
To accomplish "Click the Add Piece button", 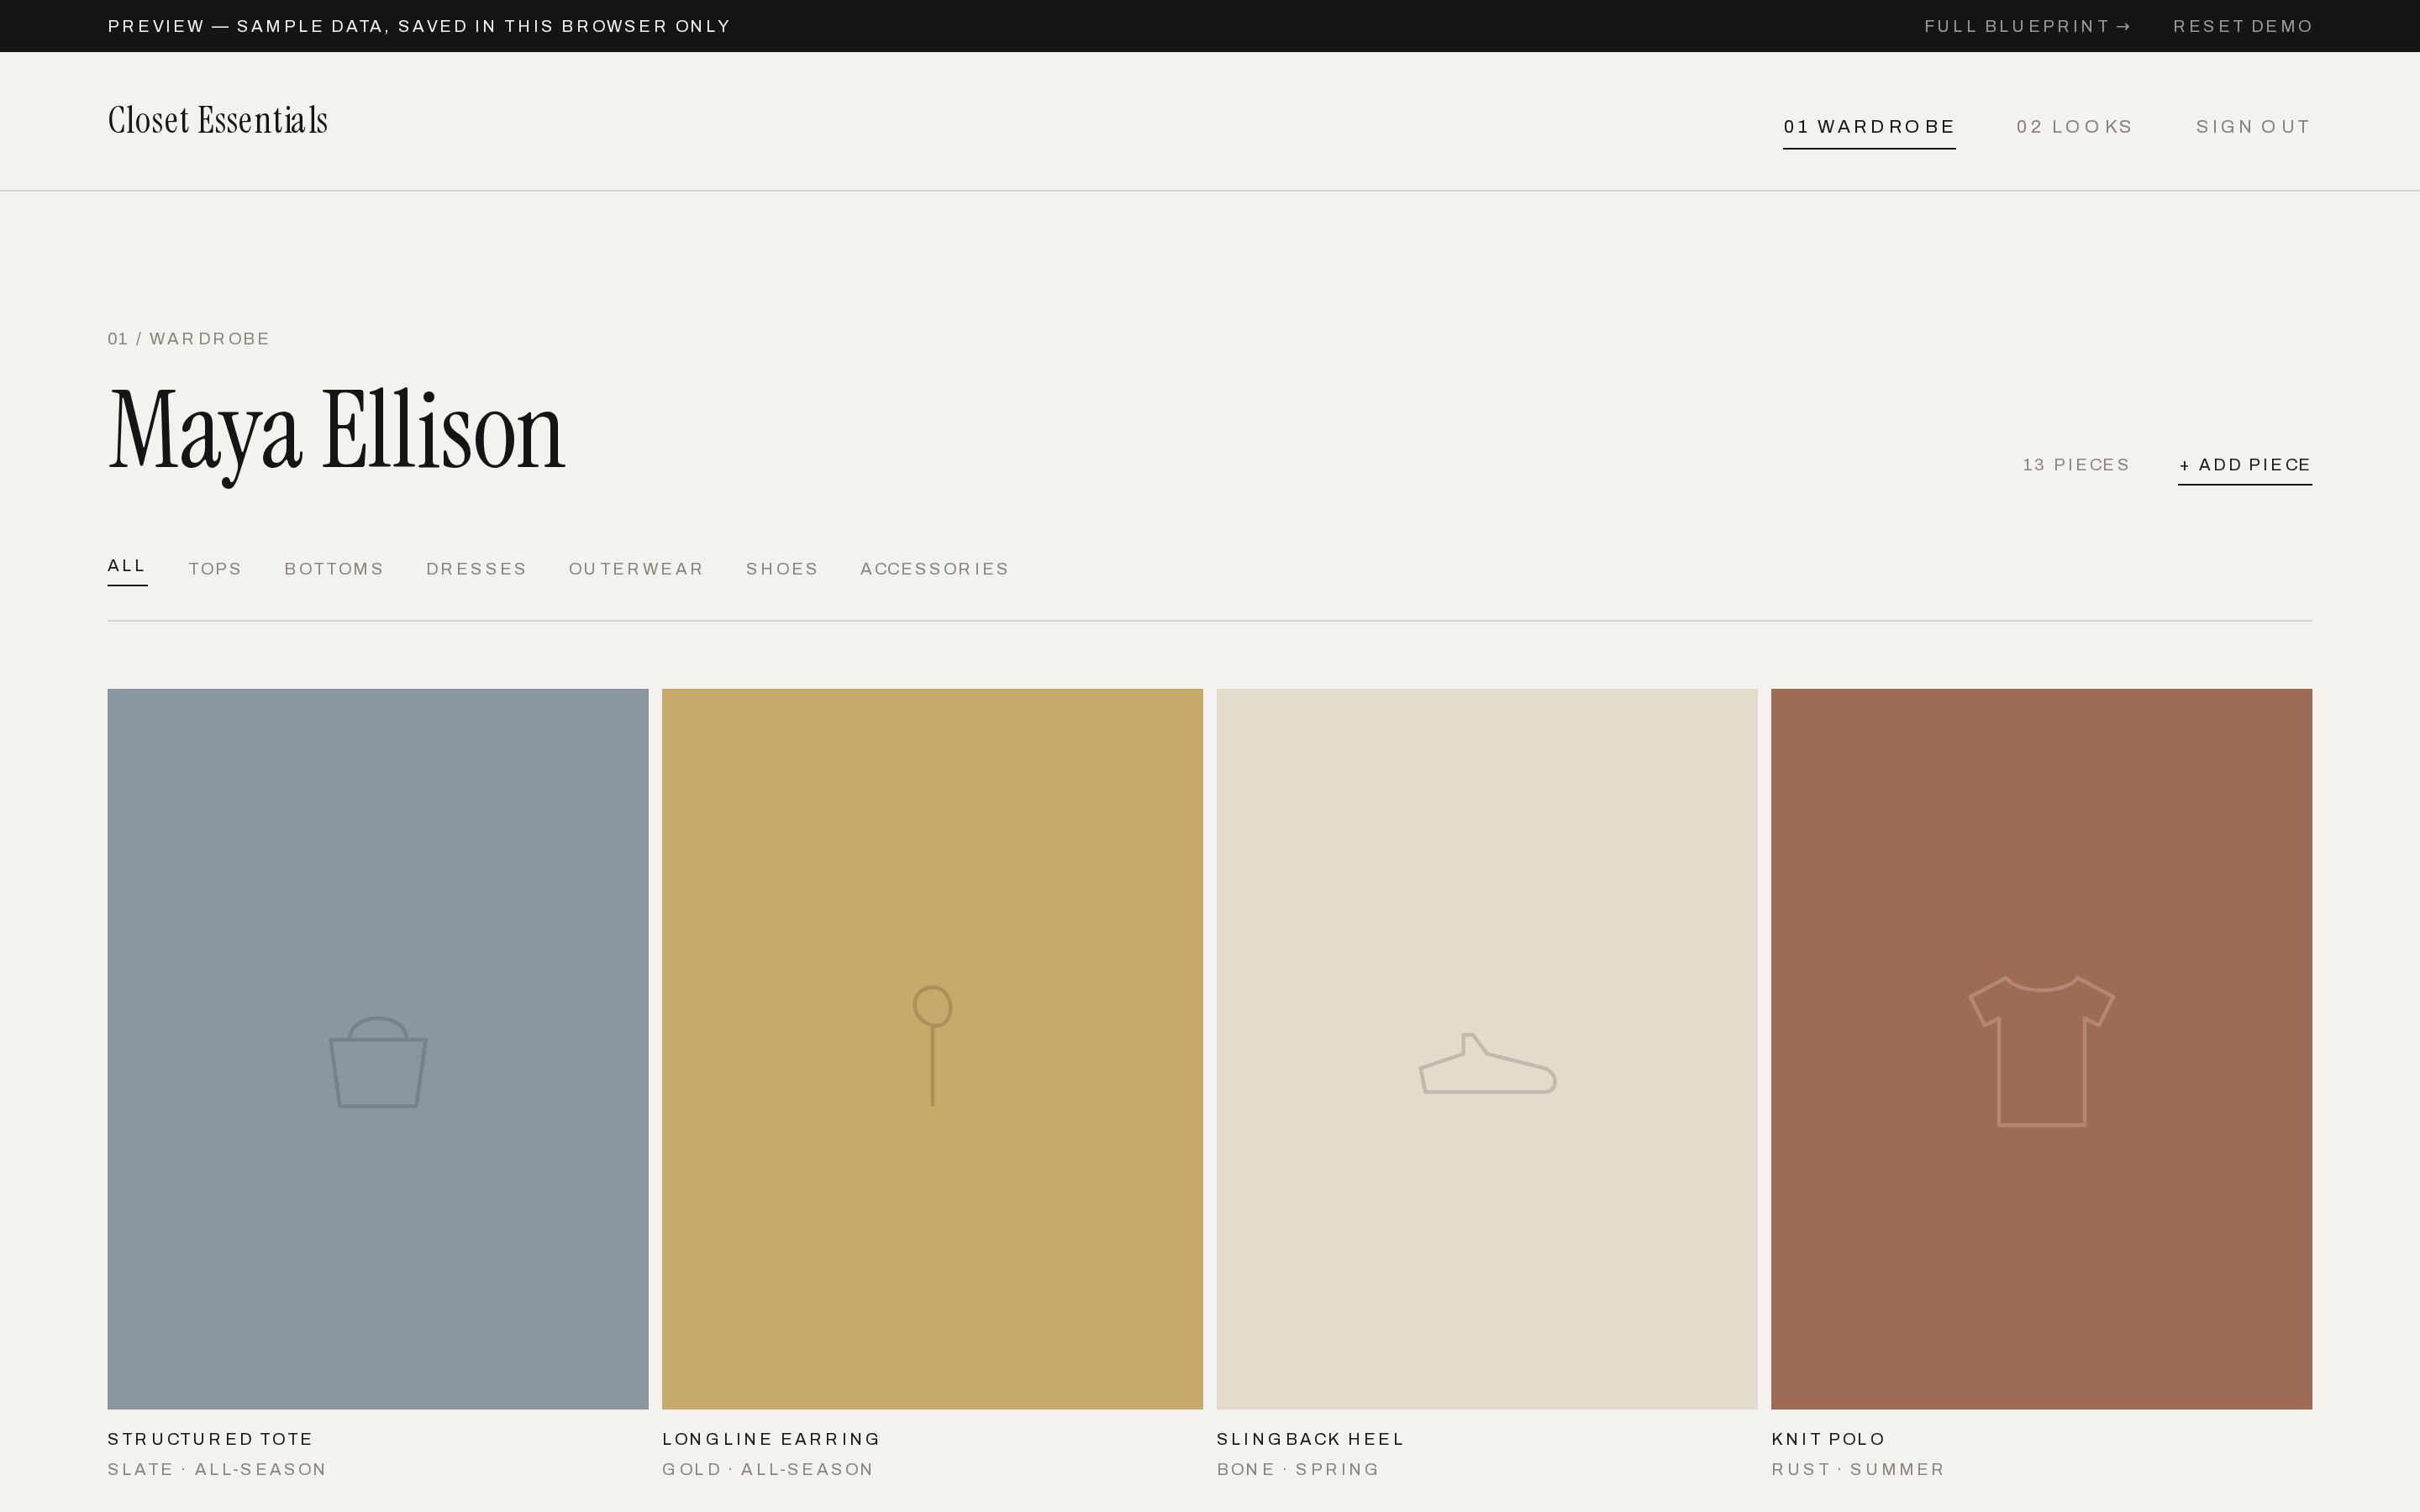I will pyautogui.click(x=2244, y=465).
